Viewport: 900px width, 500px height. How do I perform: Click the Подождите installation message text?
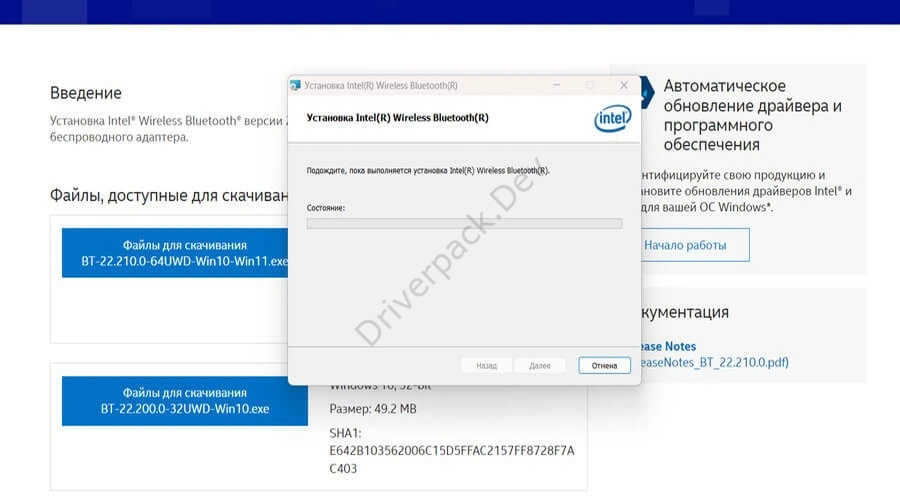tap(428, 170)
